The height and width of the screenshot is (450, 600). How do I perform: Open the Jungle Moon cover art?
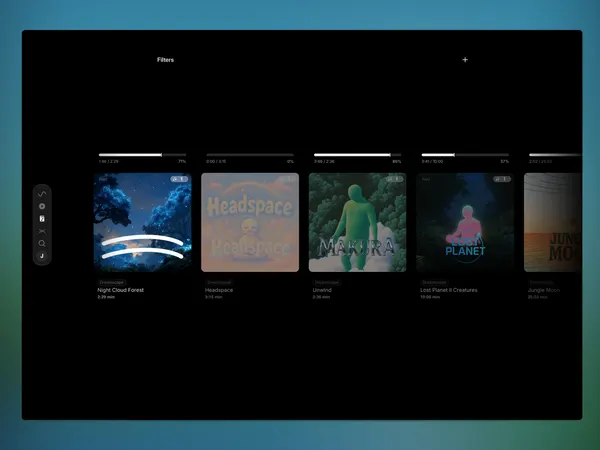point(553,222)
